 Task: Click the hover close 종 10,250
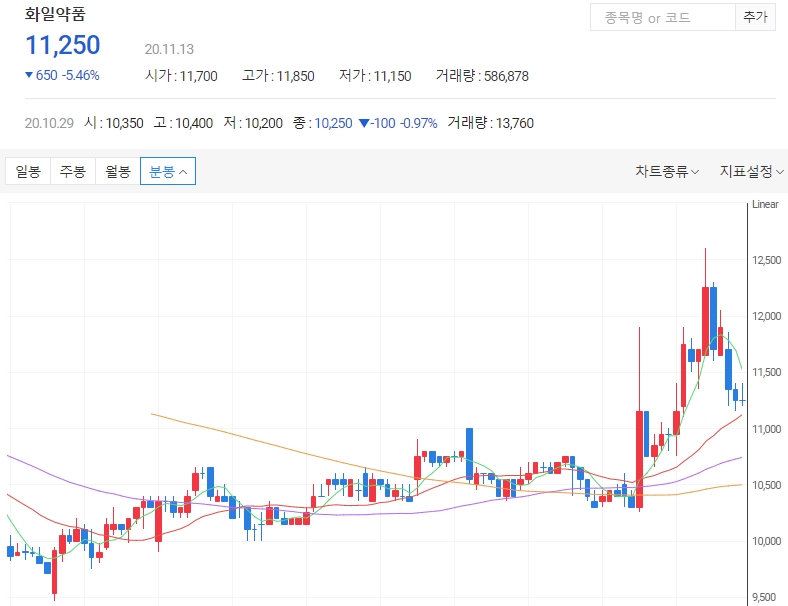point(323,123)
